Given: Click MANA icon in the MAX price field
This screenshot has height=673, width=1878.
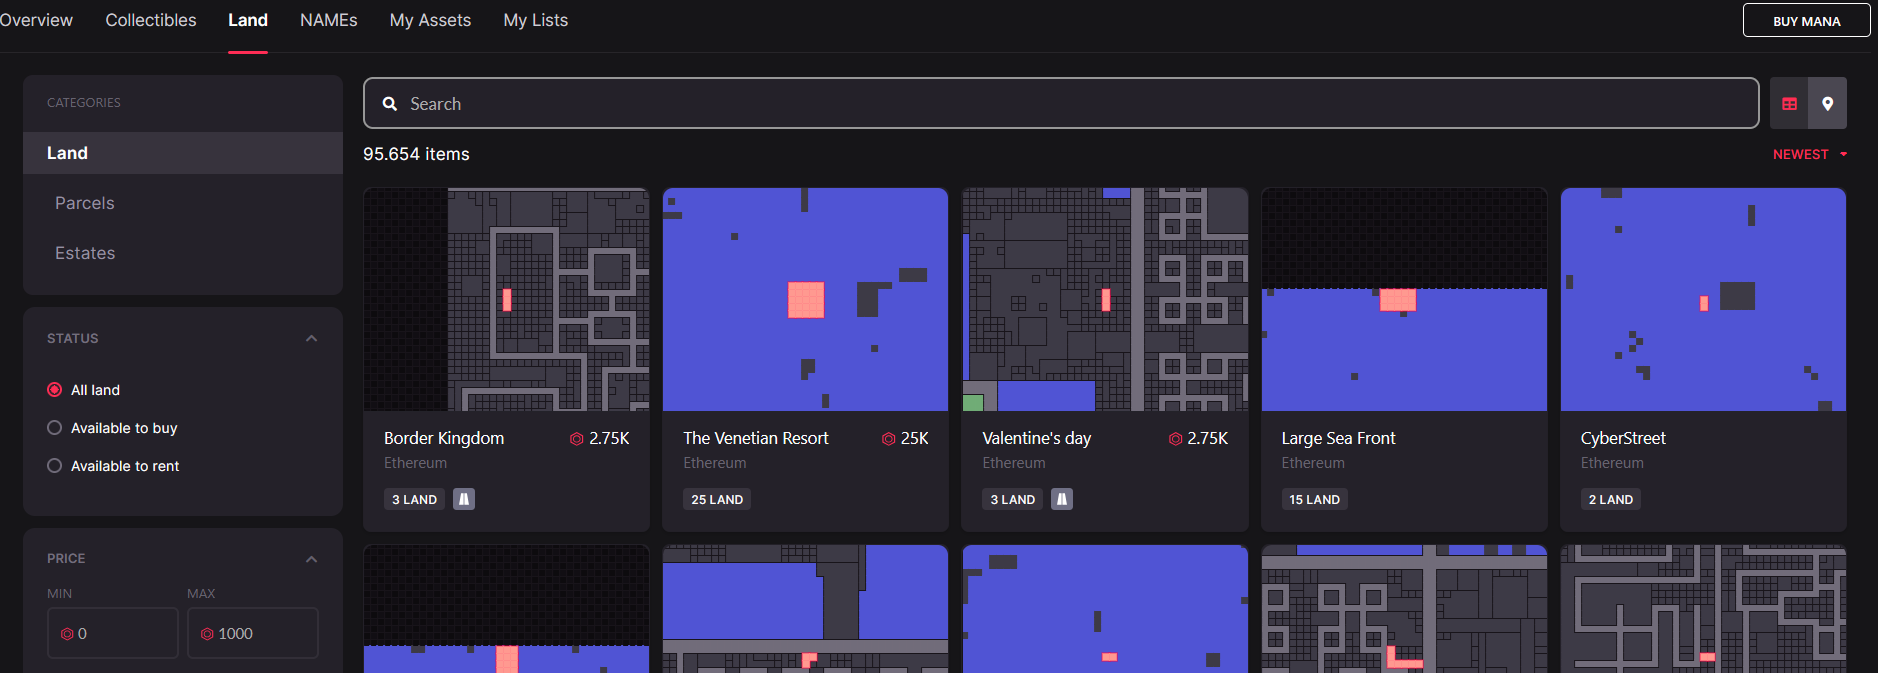Looking at the screenshot, I should coord(207,634).
